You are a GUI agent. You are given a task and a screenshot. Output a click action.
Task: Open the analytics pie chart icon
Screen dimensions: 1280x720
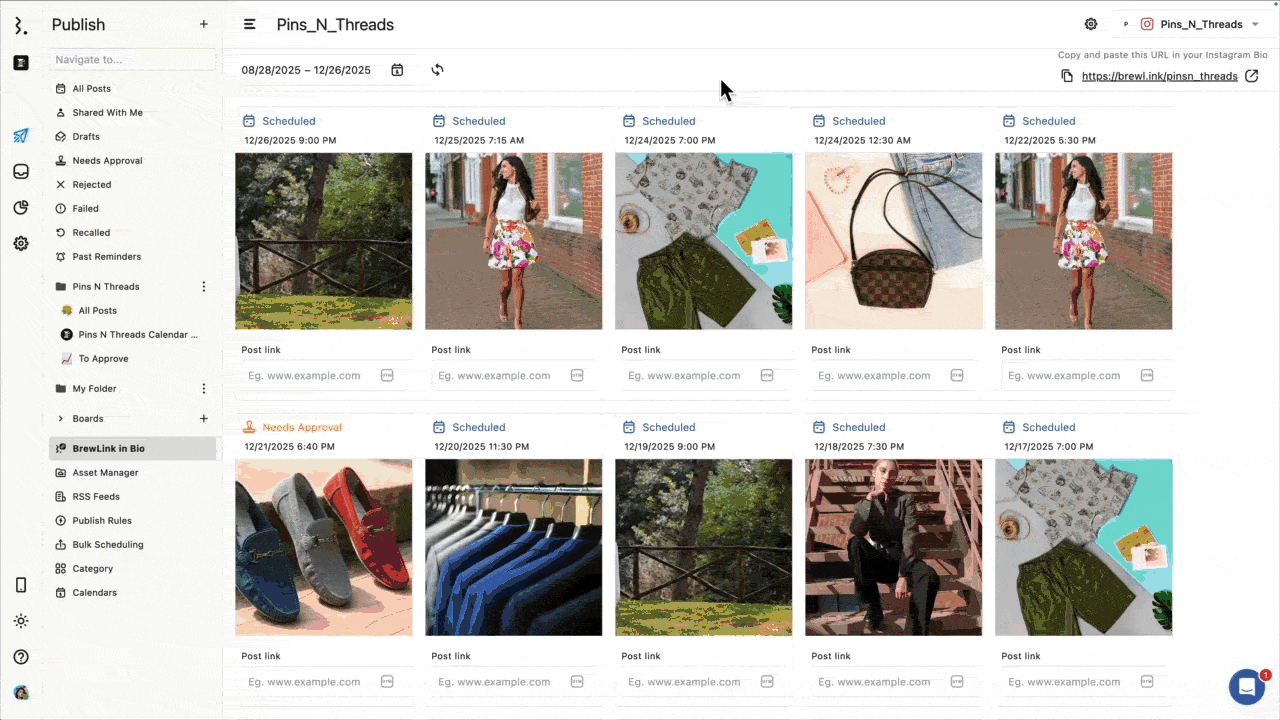click(x=21, y=208)
